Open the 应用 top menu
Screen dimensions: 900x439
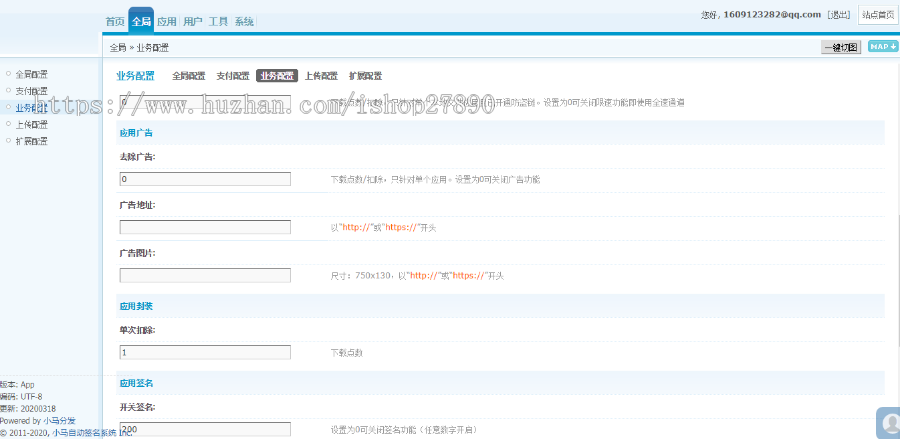point(167,21)
